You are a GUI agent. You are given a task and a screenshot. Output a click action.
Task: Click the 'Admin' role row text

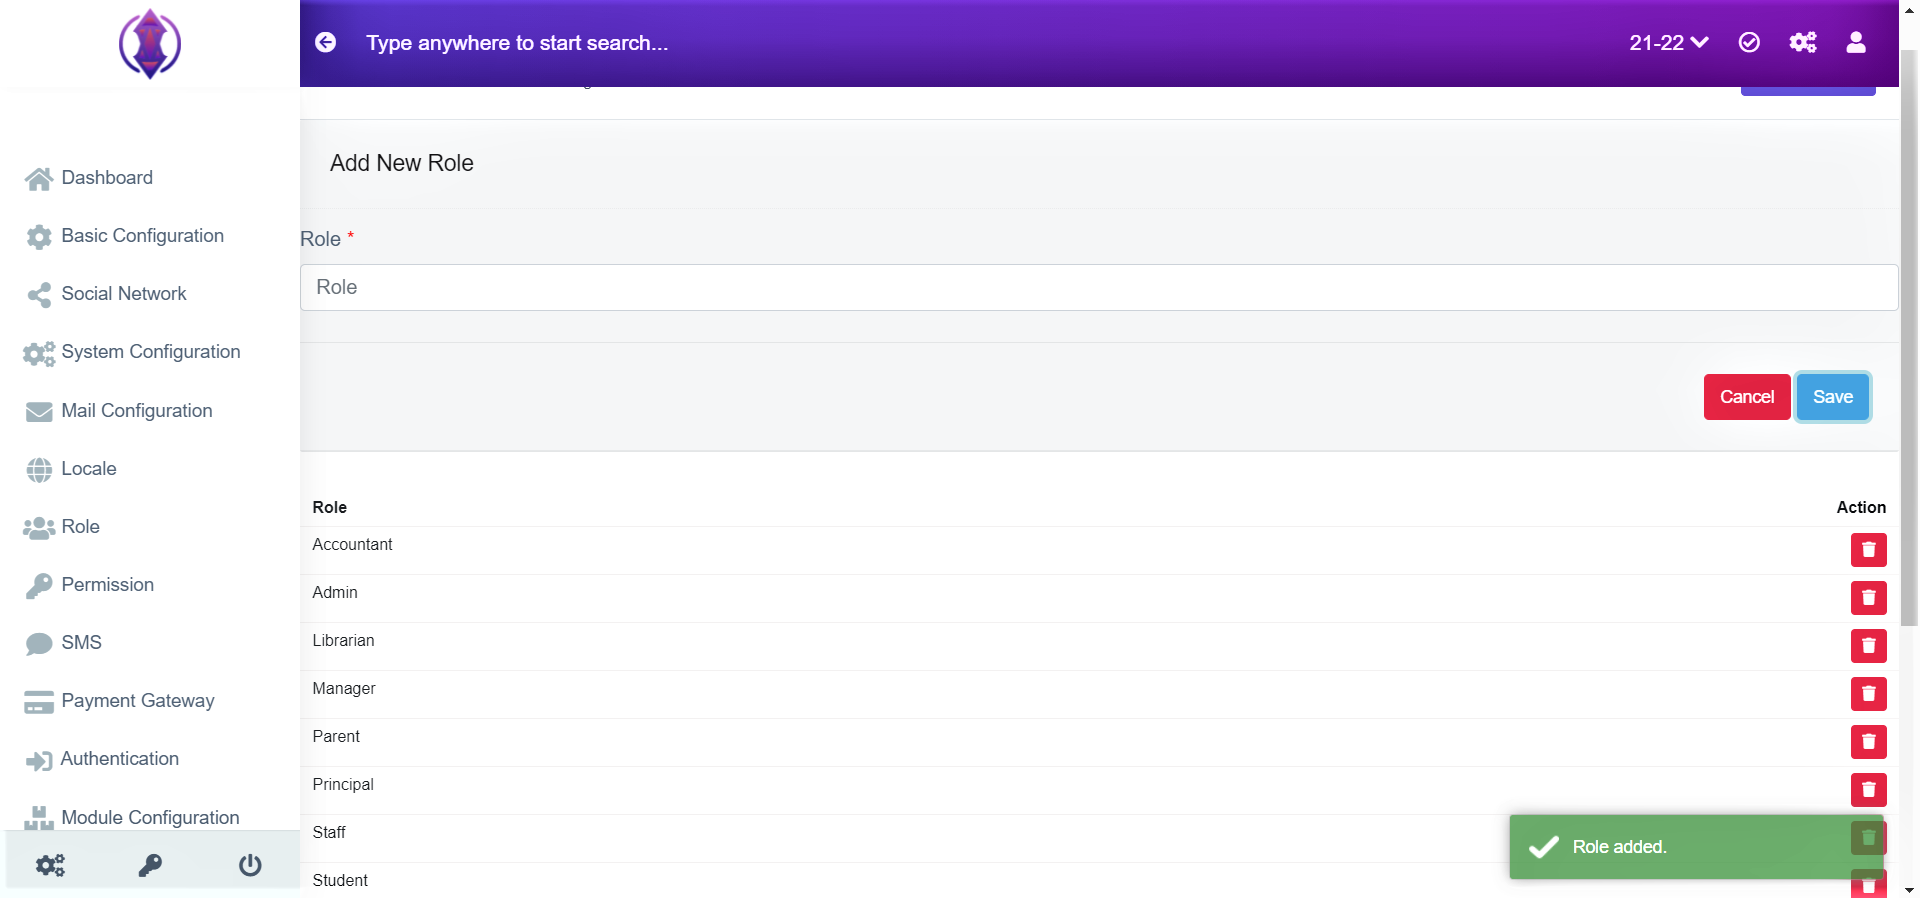[335, 592]
